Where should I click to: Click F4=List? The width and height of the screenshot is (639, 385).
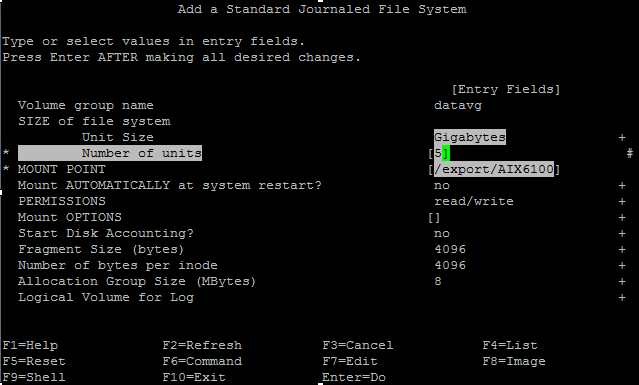click(x=510, y=345)
